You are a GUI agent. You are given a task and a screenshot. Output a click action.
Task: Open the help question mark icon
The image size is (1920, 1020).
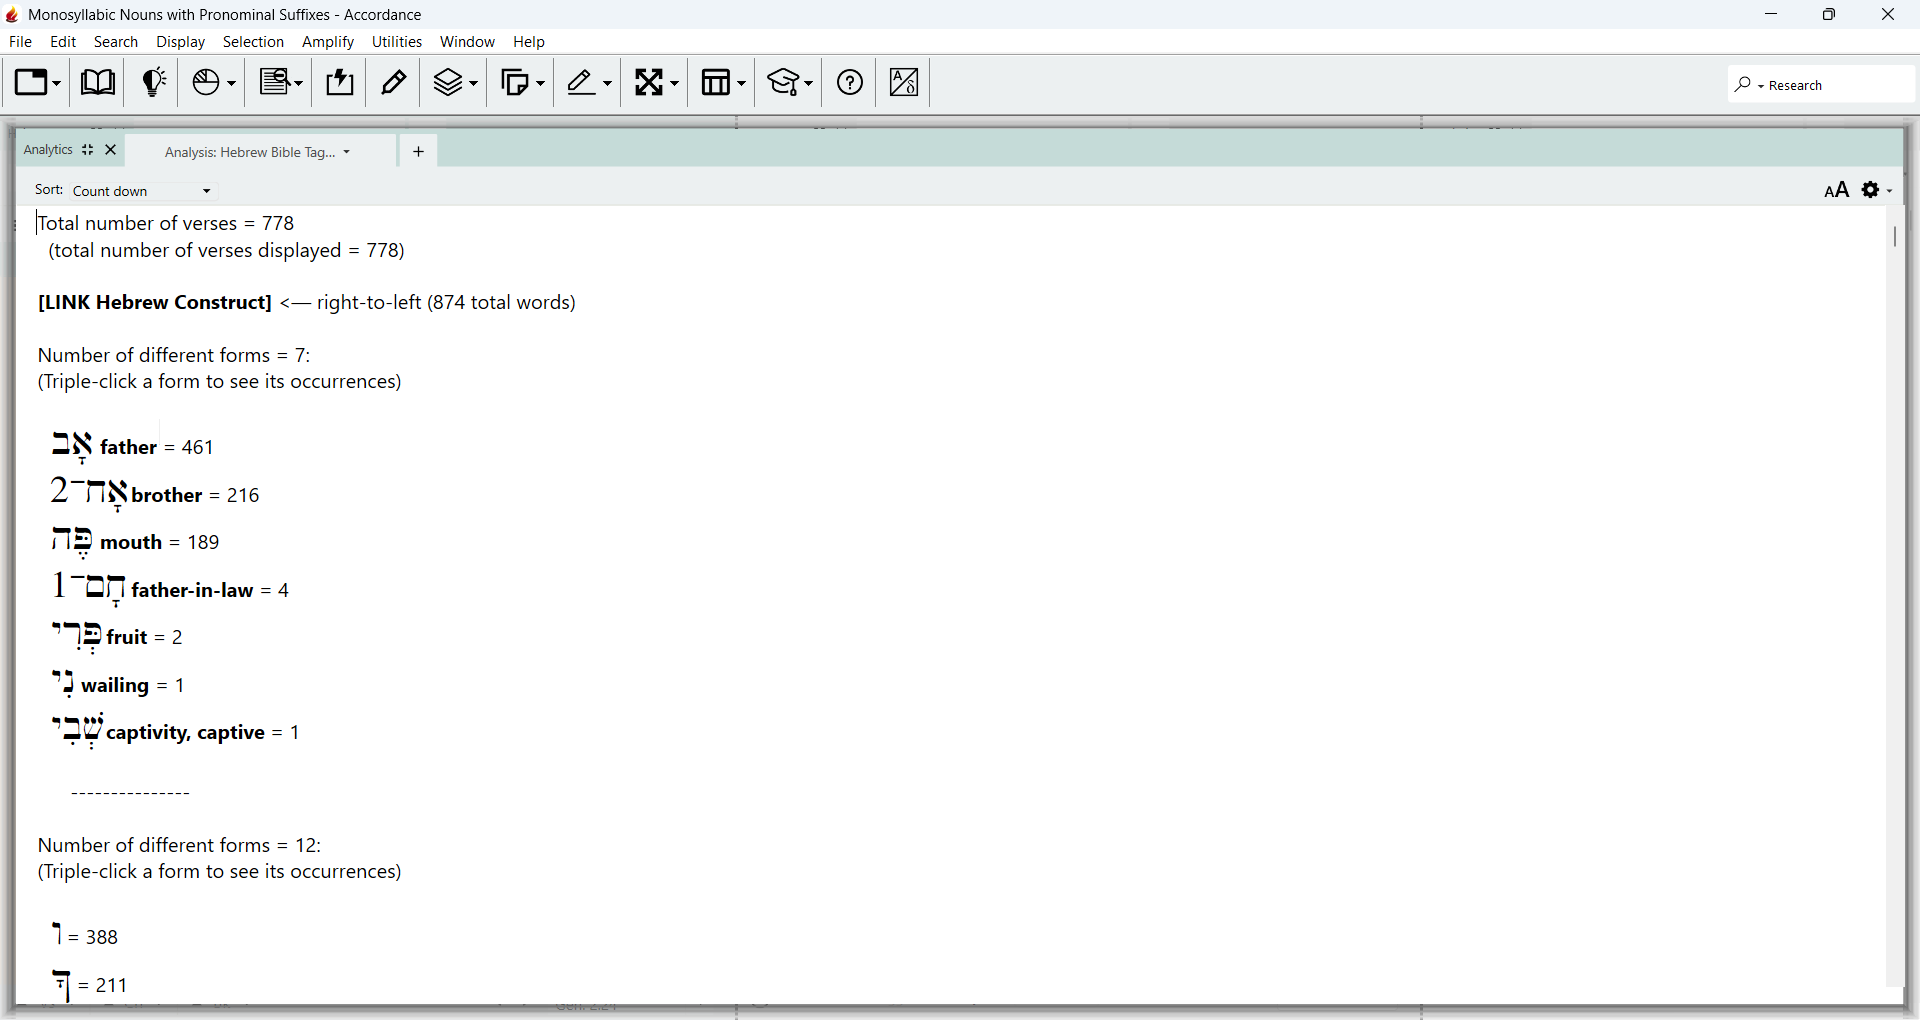pyautogui.click(x=850, y=83)
